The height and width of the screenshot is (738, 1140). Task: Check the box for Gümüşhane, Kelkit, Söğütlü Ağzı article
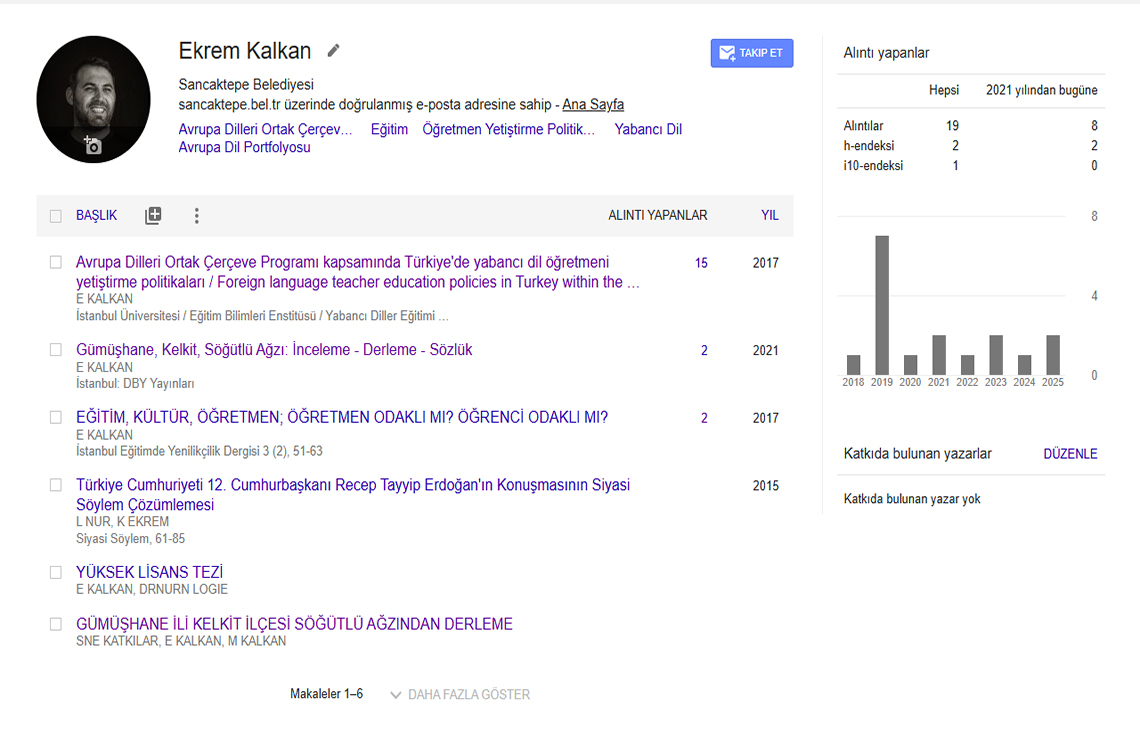(x=56, y=350)
